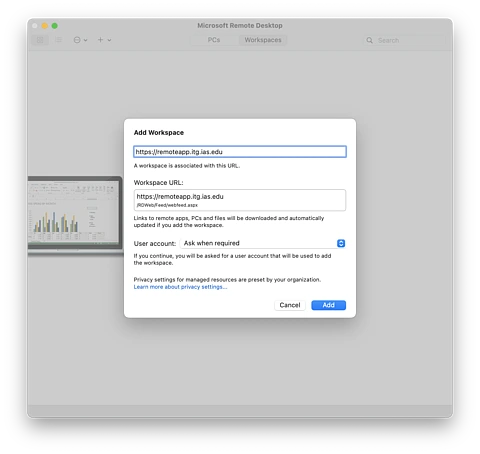Click the '/RDWeb/Feed/webfeed.aspx' path text
Viewport: 480px width, 454px height.
click(x=167, y=205)
